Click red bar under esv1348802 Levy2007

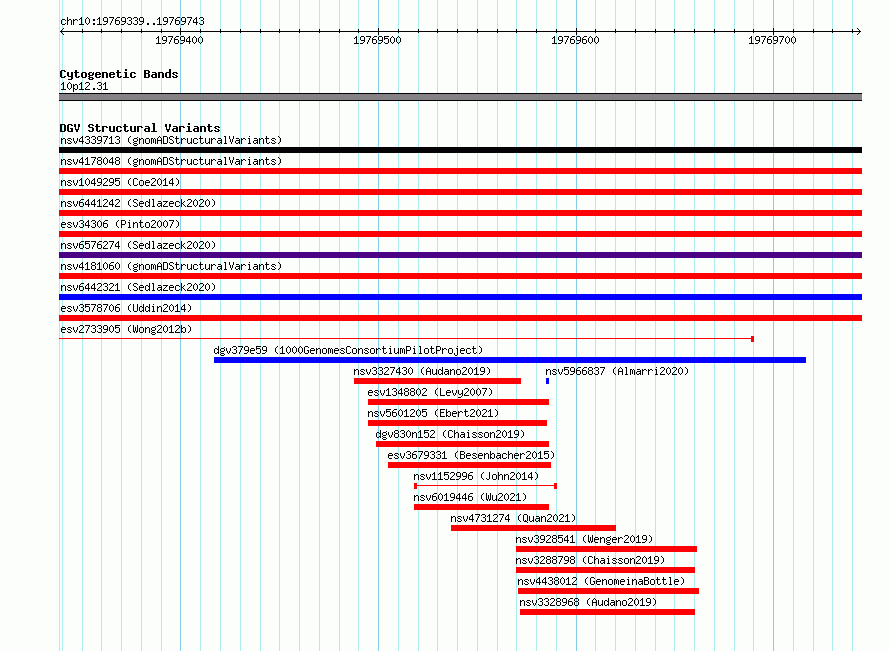[458, 402]
